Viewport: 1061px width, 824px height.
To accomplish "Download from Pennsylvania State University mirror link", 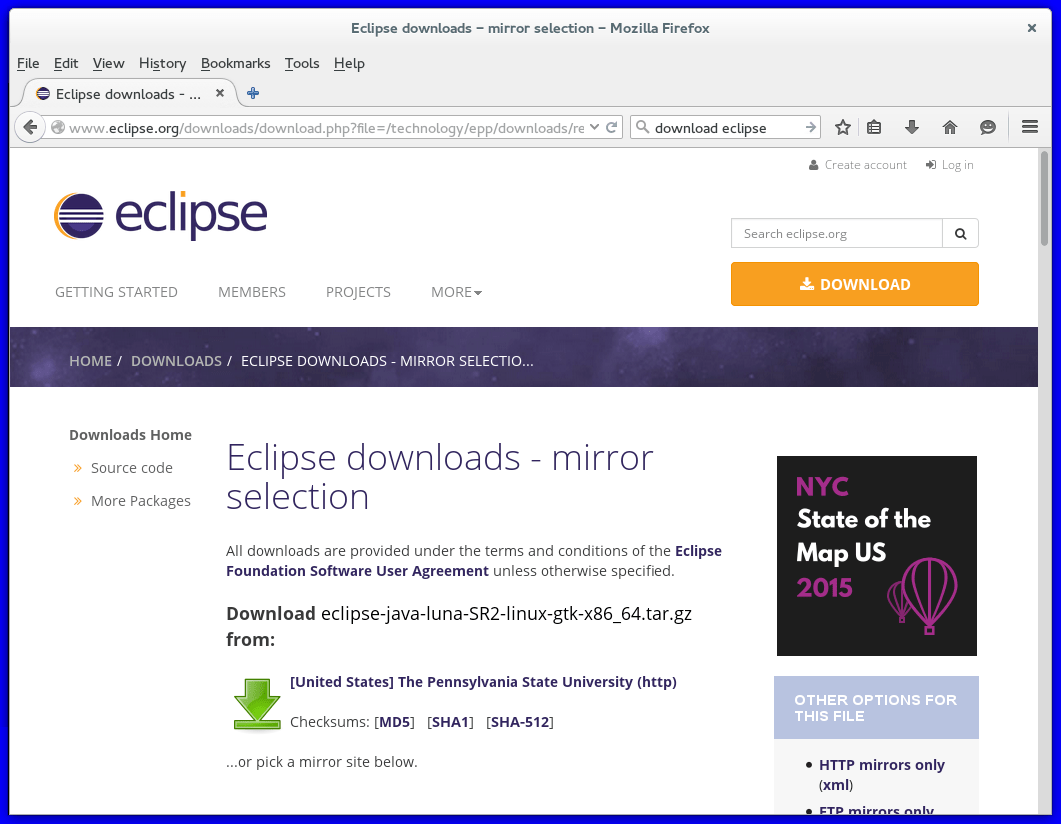I will coord(483,681).
